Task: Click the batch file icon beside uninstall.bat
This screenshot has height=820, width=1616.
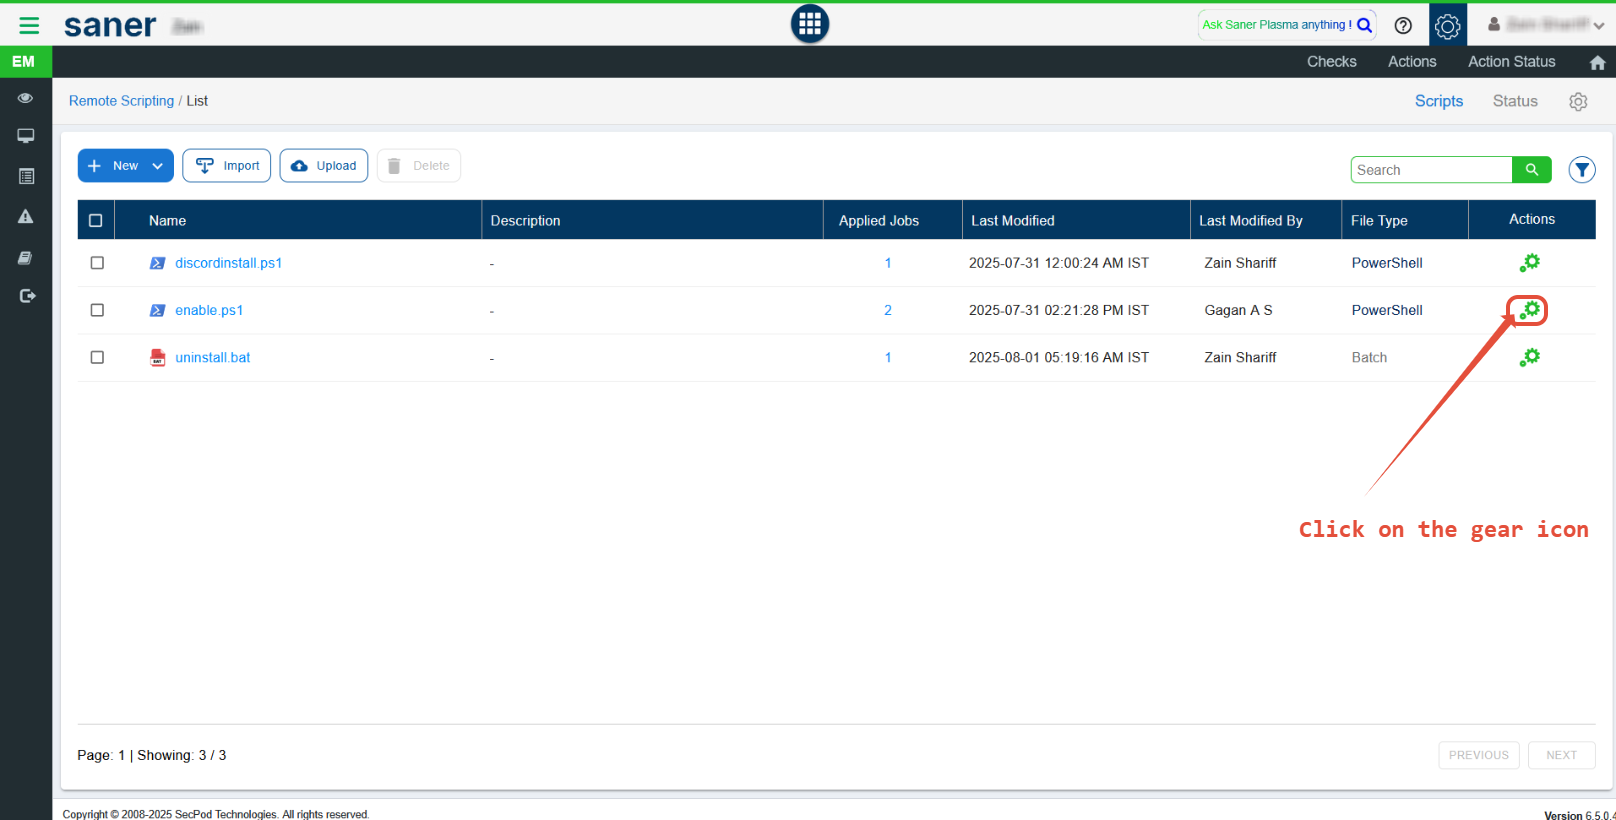Action: point(158,357)
